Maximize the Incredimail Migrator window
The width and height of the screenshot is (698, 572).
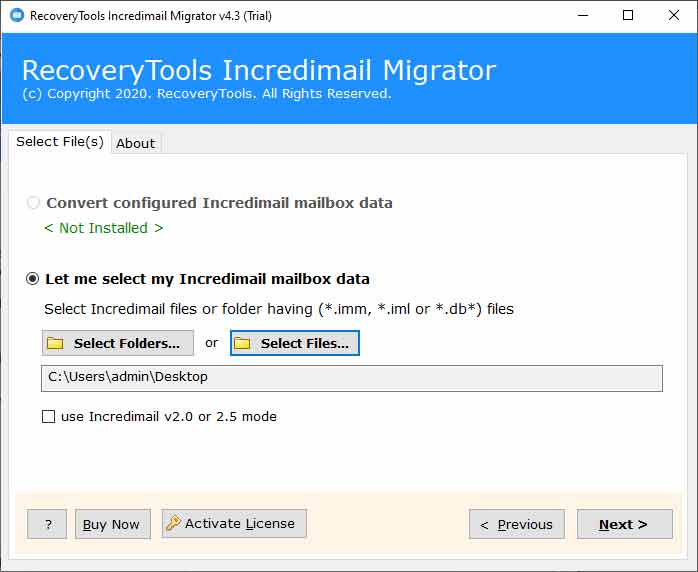pos(628,16)
